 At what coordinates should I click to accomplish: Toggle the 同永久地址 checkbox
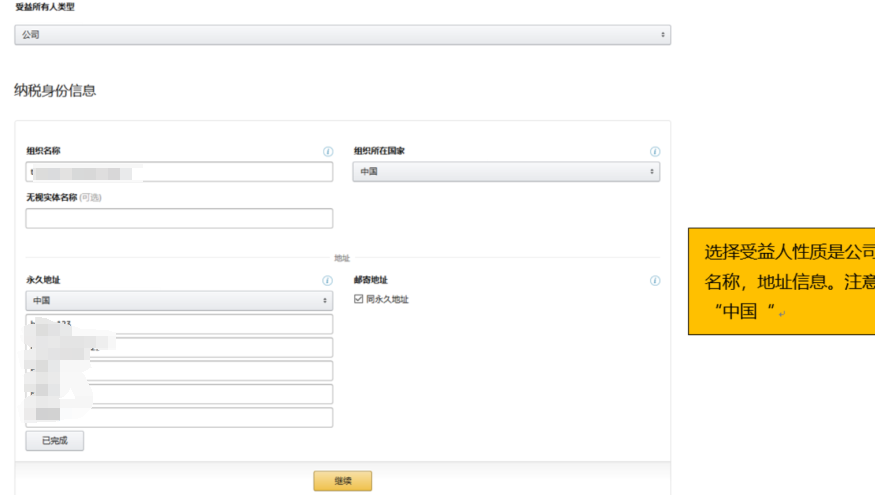click(x=359, y=299)
